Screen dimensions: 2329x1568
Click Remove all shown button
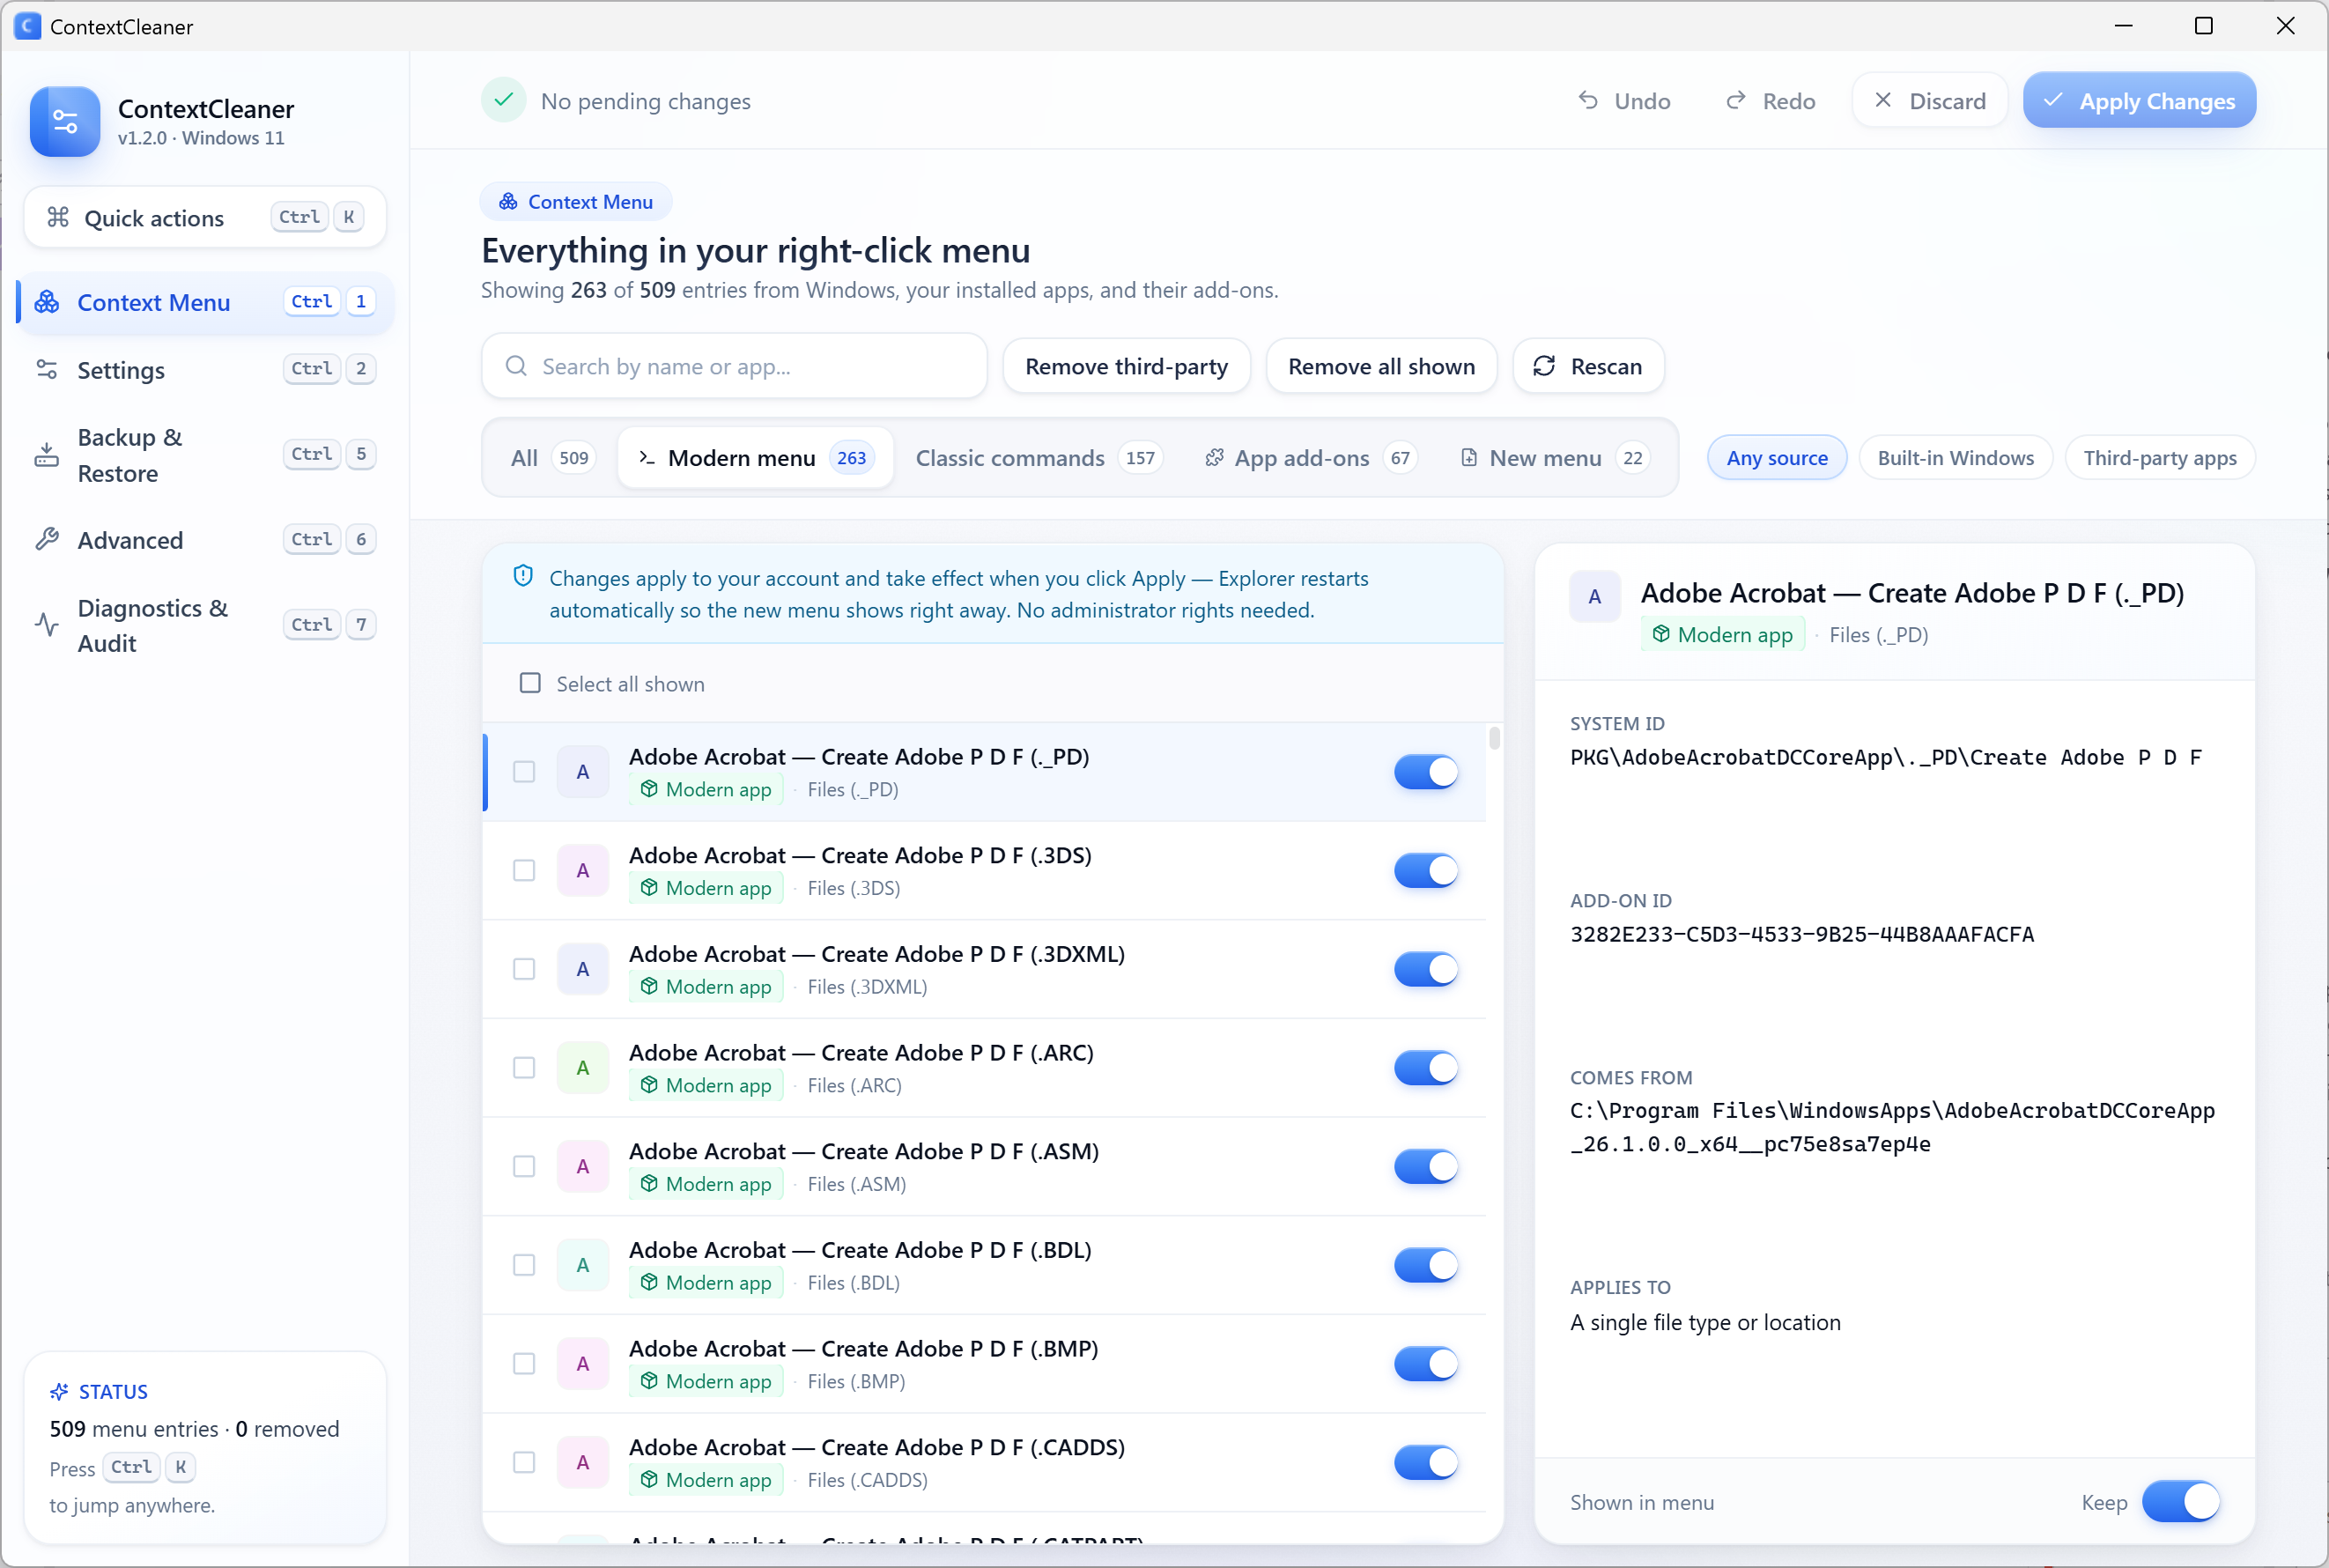tap(1381, 366)
